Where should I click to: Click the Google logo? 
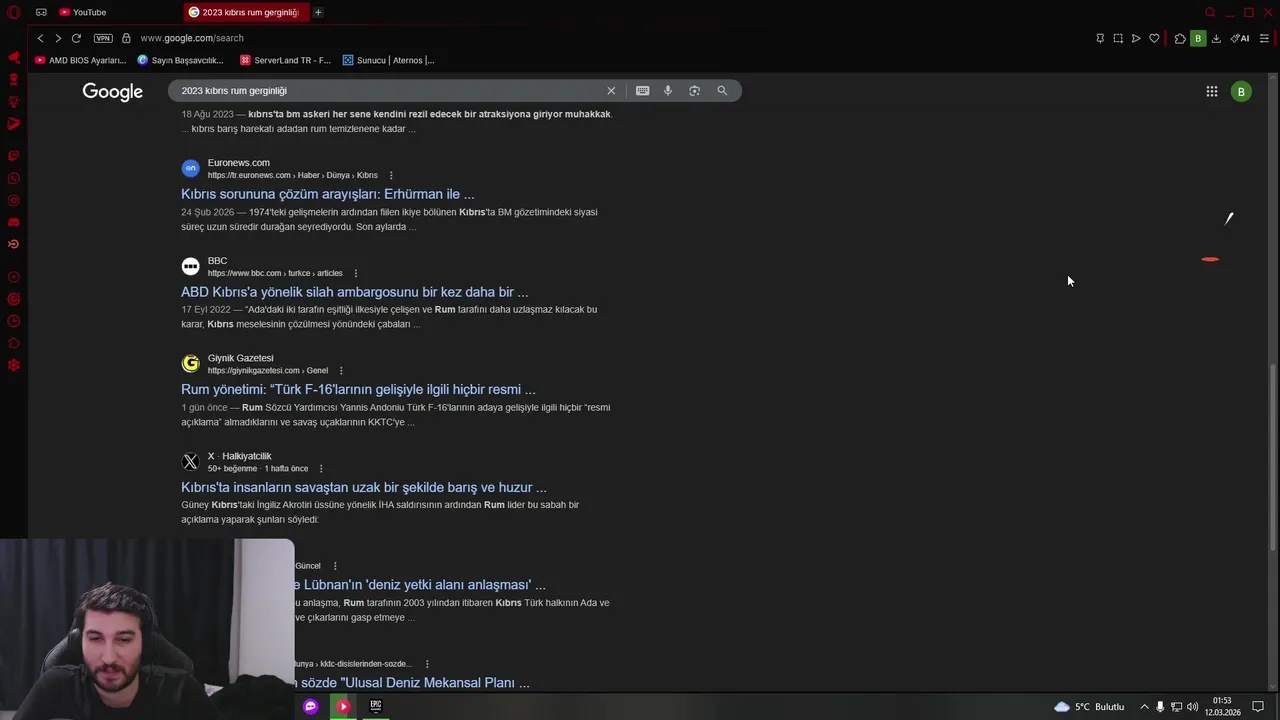pyautogui.click(x=112, y=91)
